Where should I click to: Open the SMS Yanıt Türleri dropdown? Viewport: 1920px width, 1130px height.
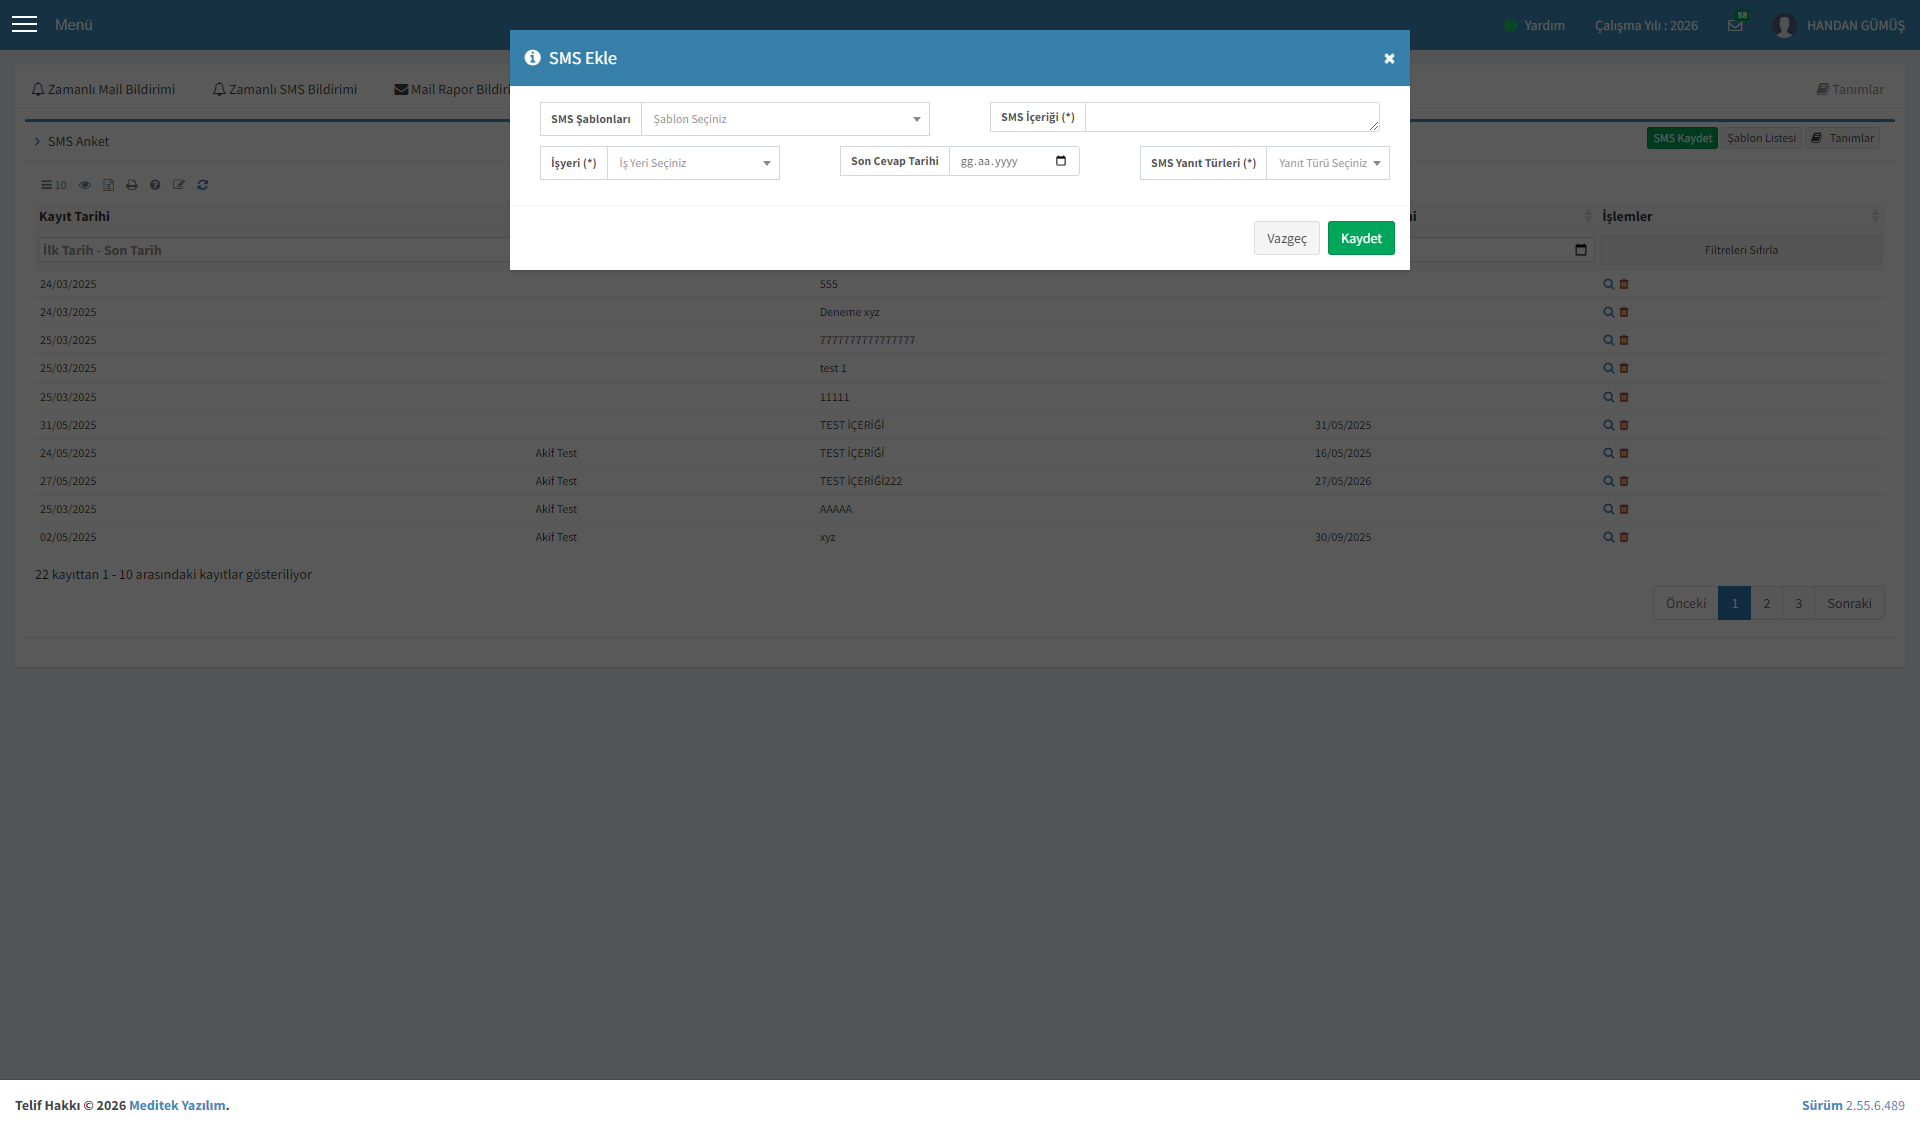(x=1327, y=163)
